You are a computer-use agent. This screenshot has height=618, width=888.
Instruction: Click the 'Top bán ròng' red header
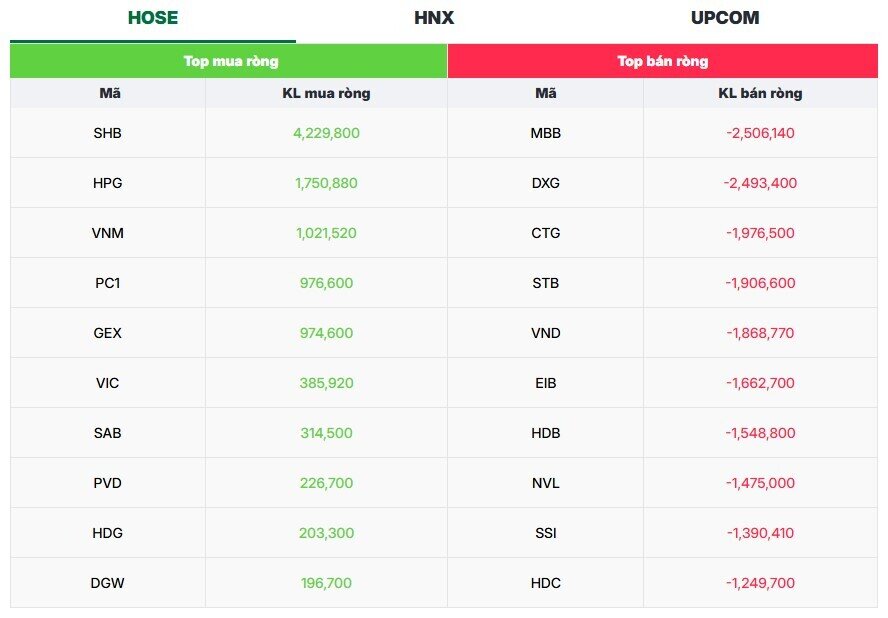[x=662, y=61]
